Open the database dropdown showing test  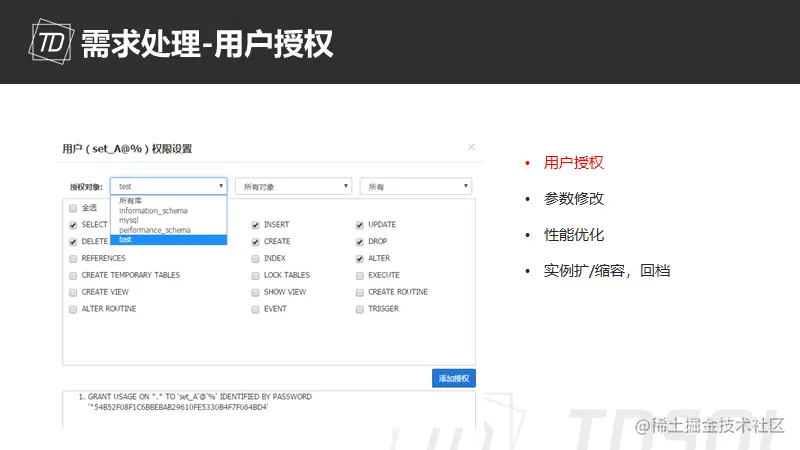pyautogui.click(x=168, y=186)
